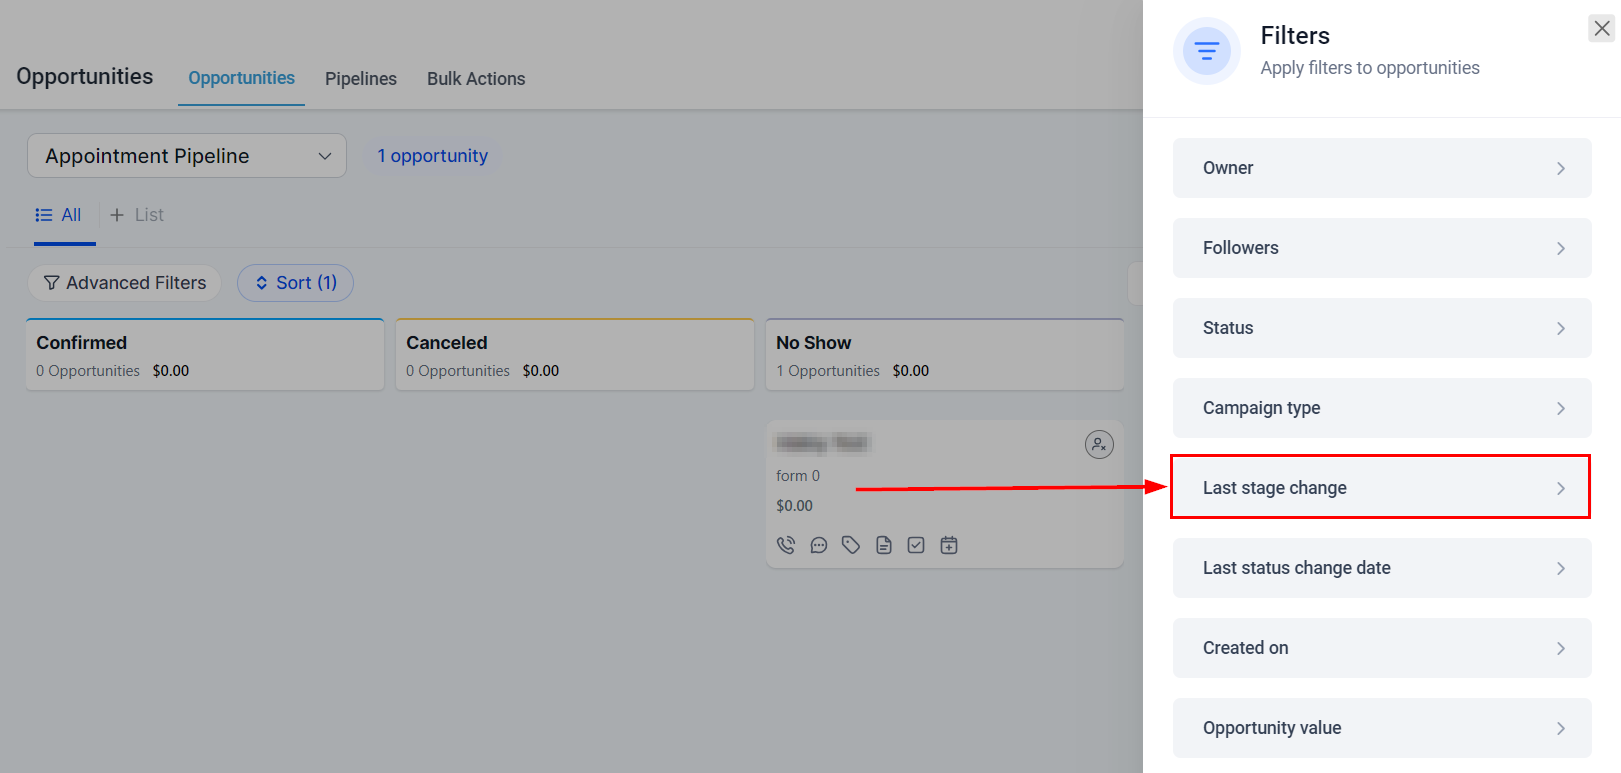
Task: Select the All list view tab
Action: pos(59,215)
